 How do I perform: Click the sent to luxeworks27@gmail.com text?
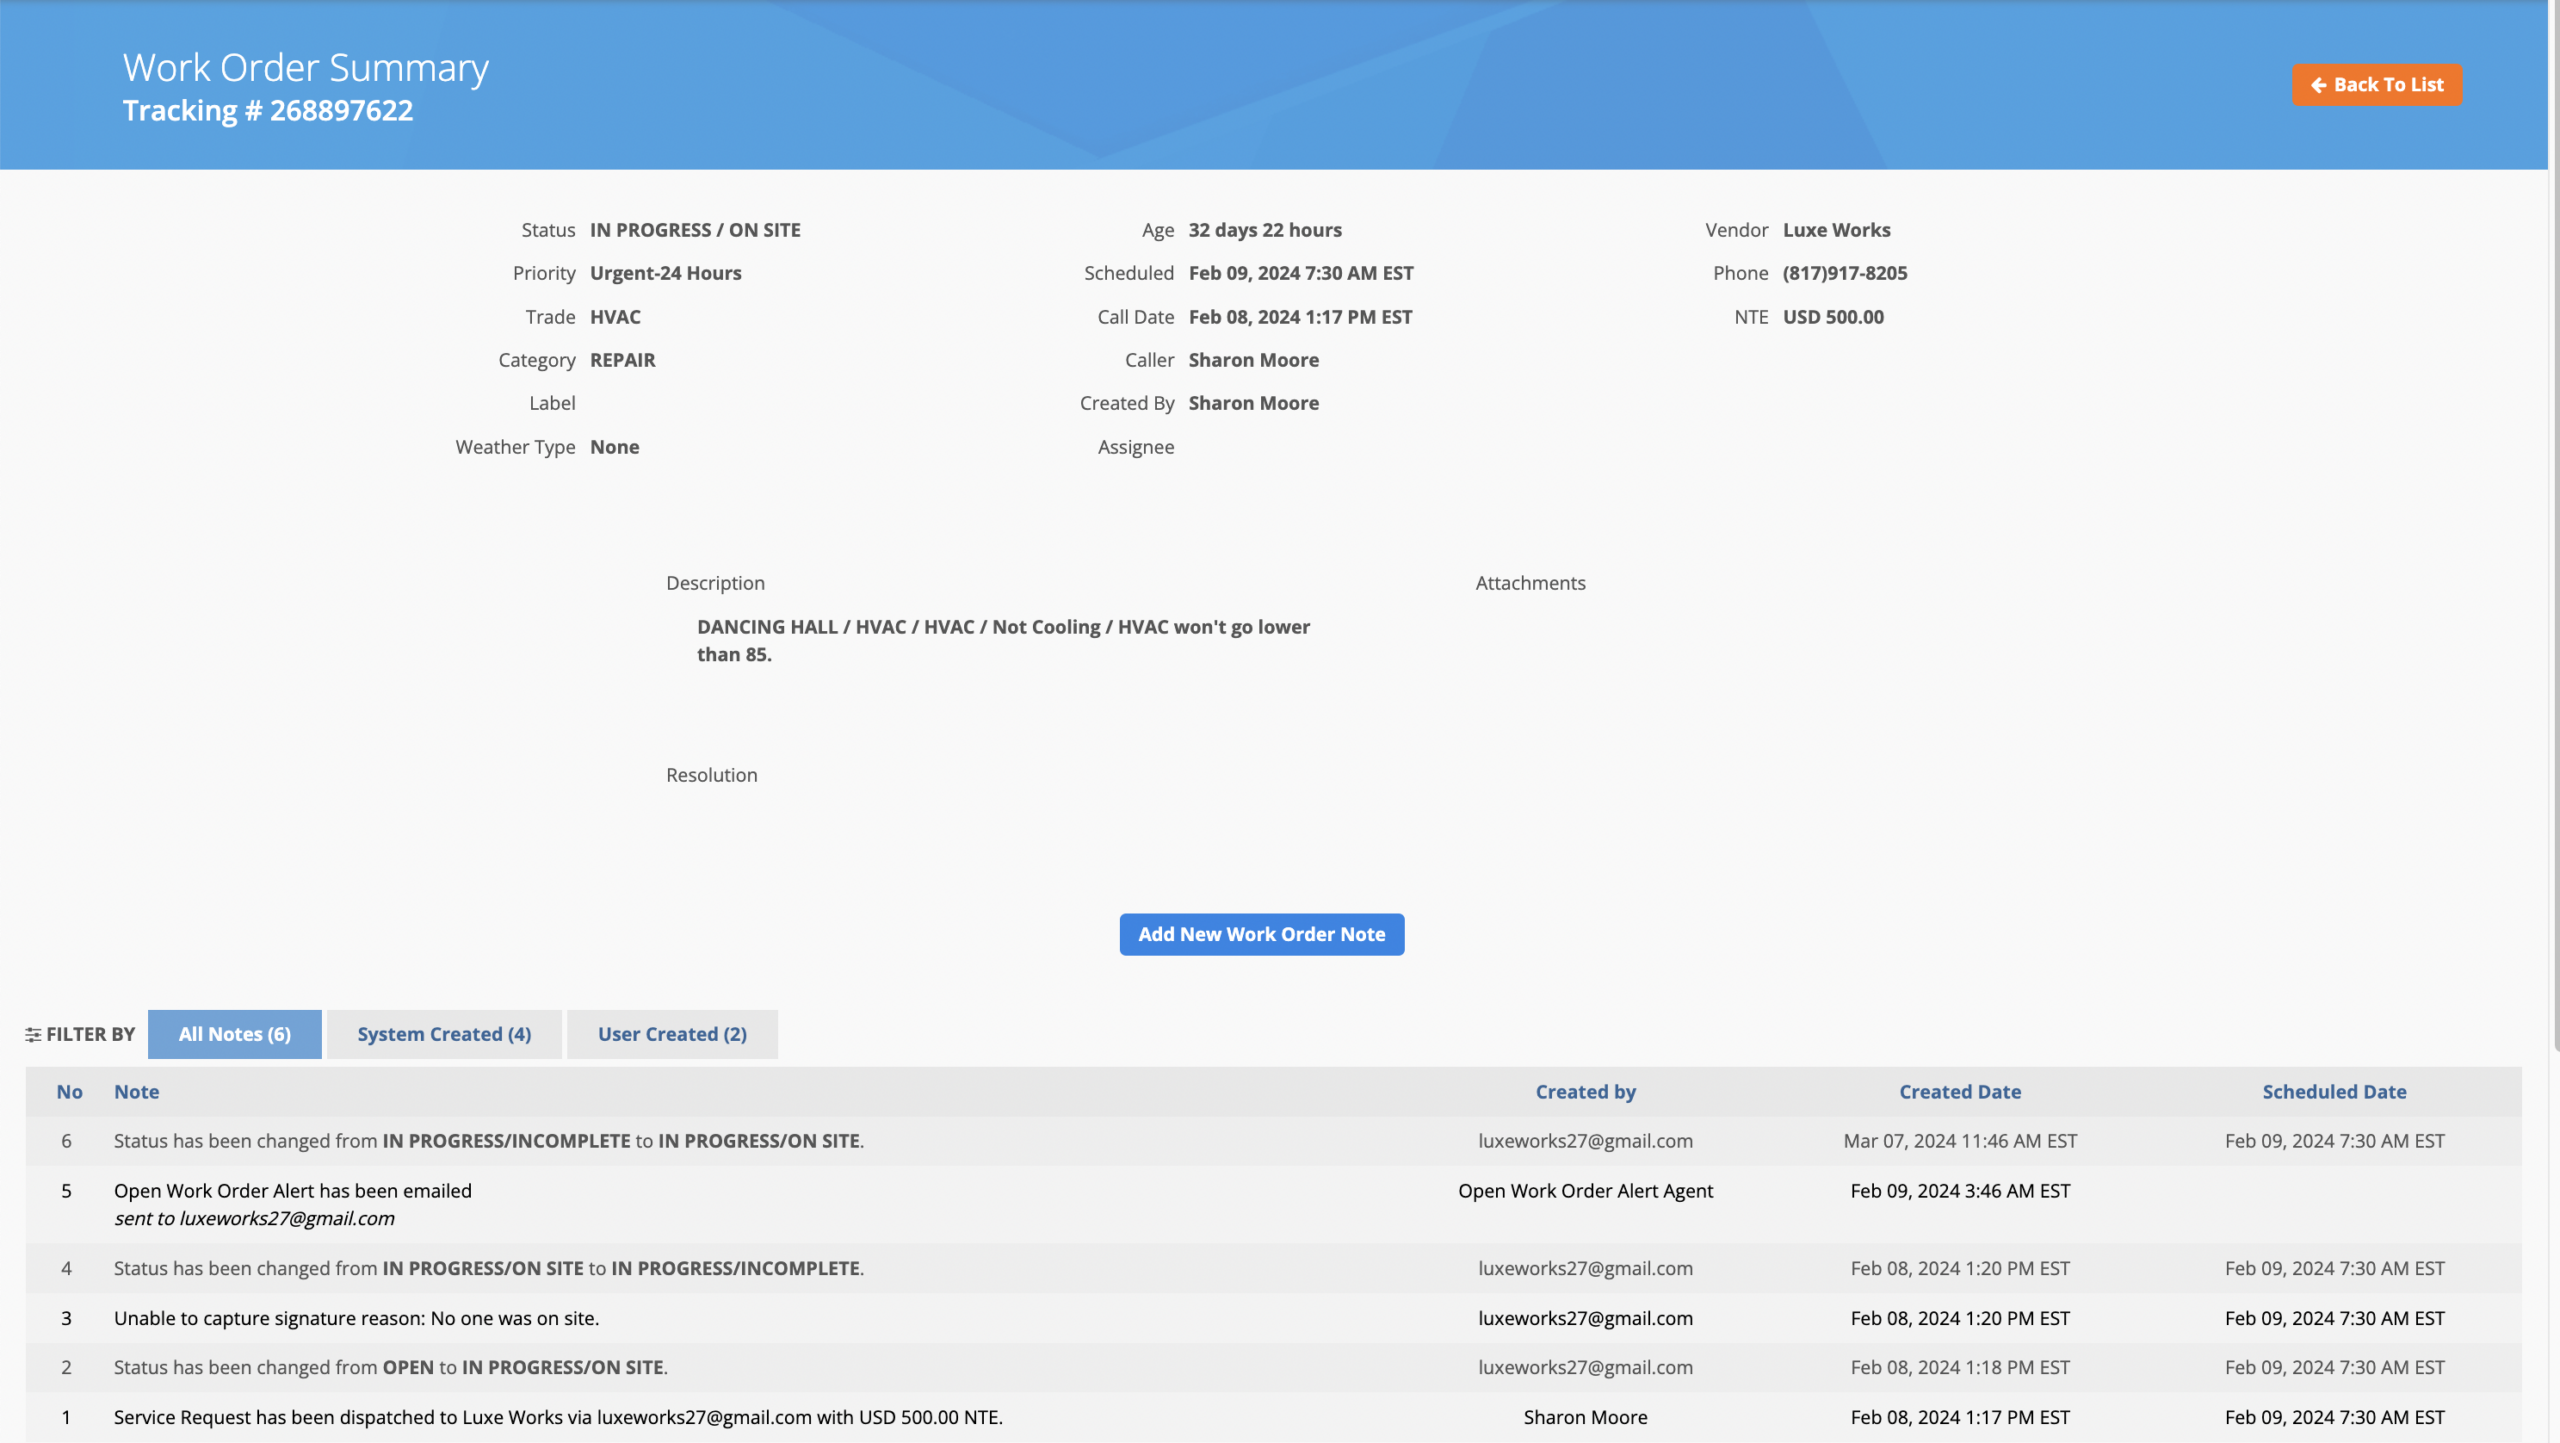pyautogui.click(x=254, y=1219)
